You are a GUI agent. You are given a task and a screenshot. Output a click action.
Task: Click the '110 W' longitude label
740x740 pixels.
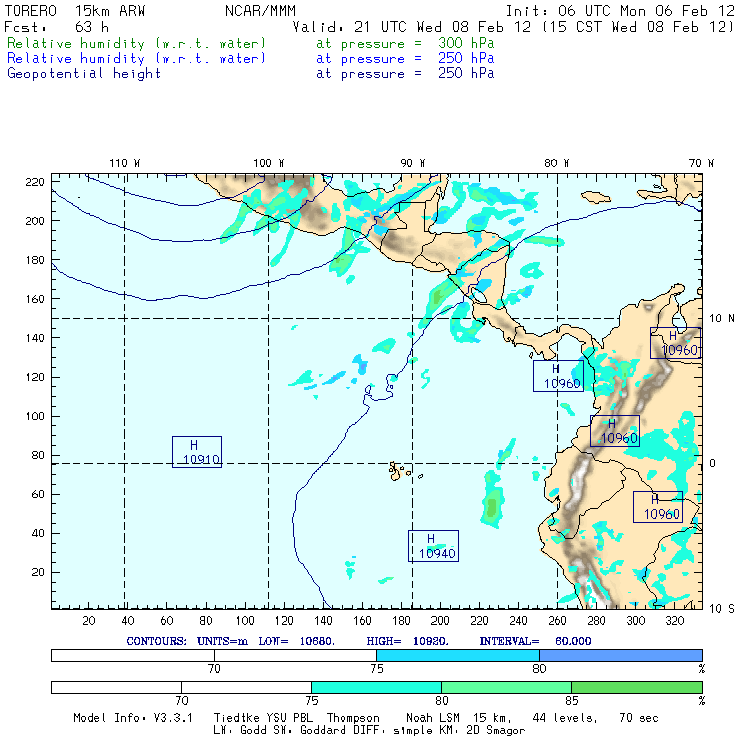click(x=125, y=163)
